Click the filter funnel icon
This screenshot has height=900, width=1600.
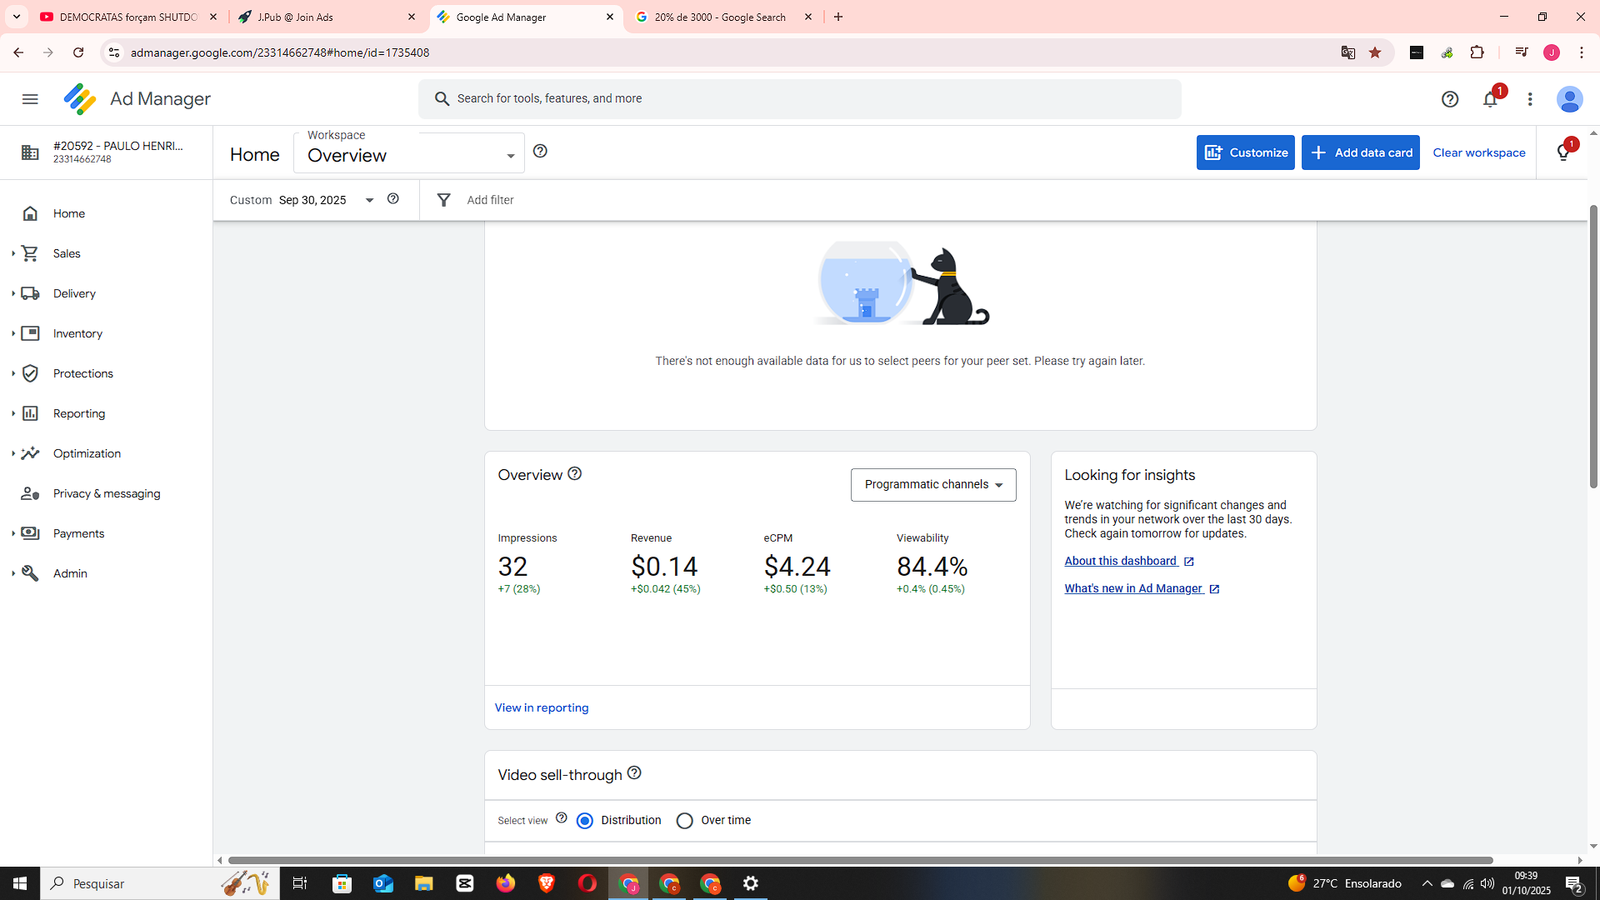[444, 200]
